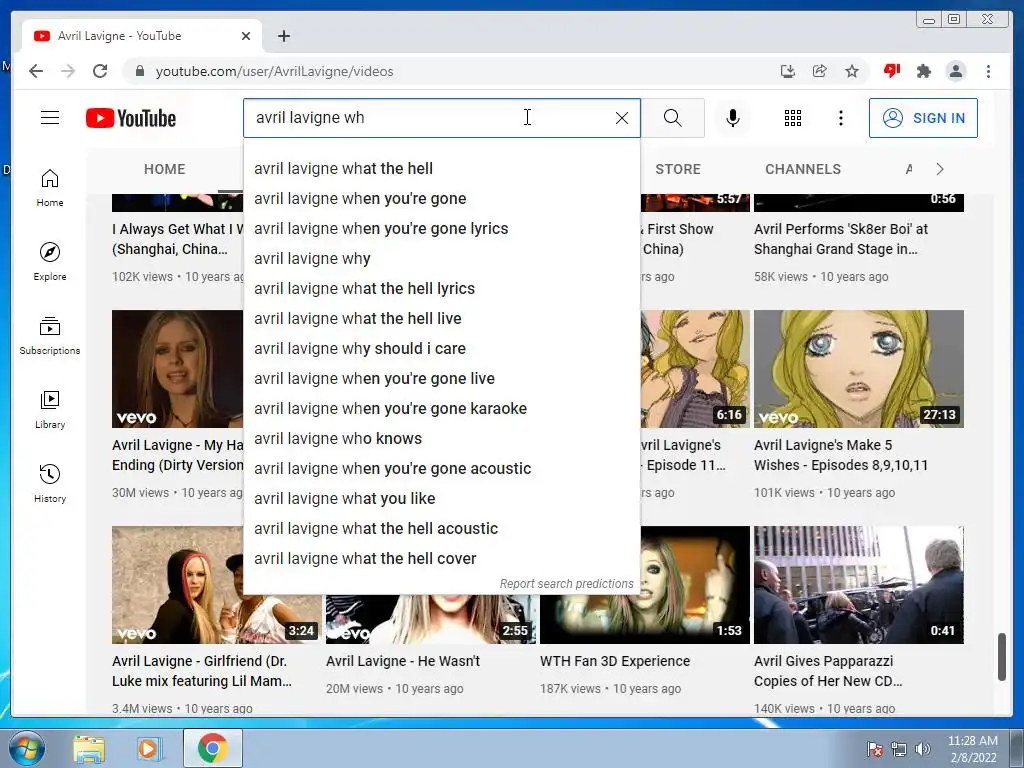Close the Avril Lavigne - YouTube tab
The width and height of the screenshot is (1024, 768).
[246, 36]
